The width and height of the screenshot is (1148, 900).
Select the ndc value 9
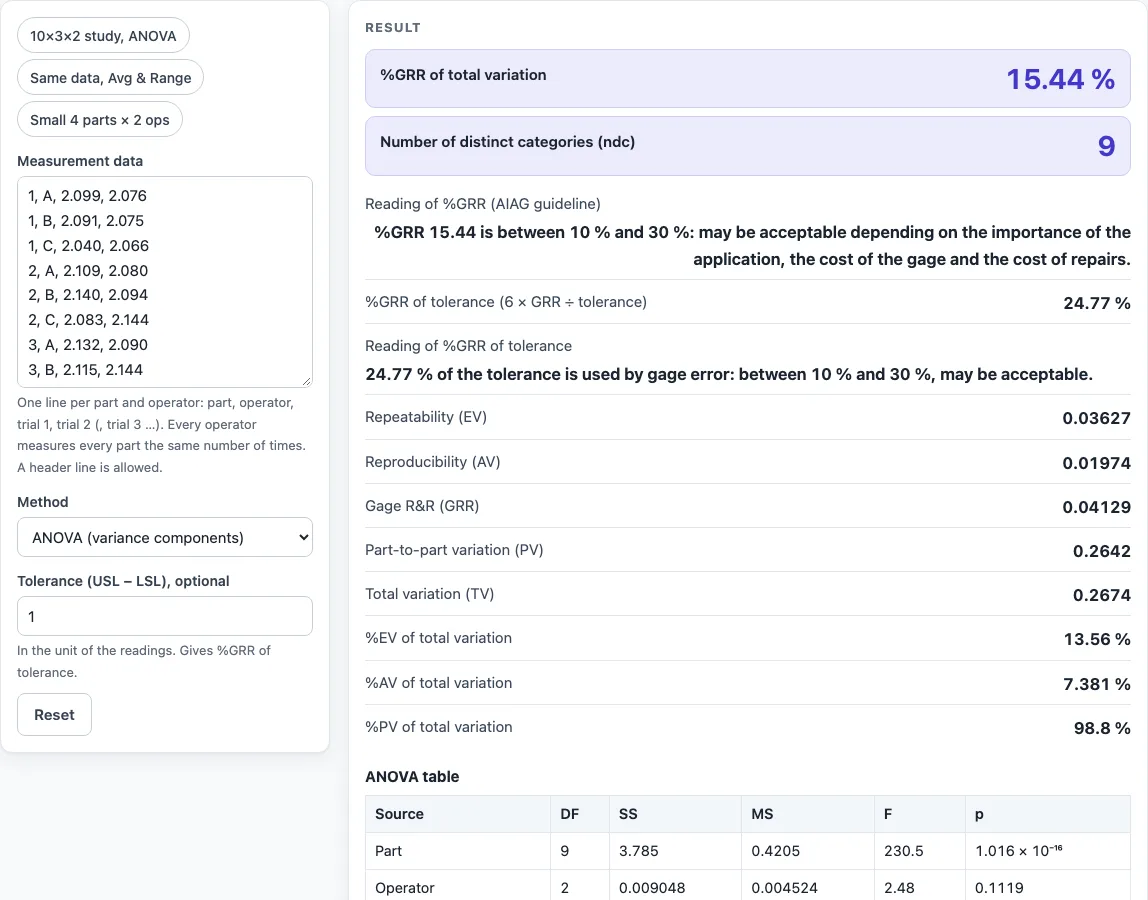tap(1106, 146)
